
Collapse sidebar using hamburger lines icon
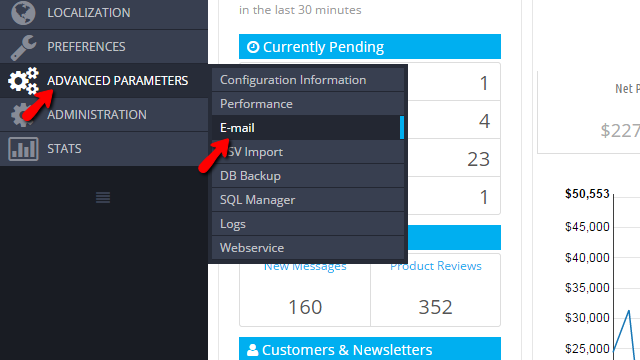[103, 198]
